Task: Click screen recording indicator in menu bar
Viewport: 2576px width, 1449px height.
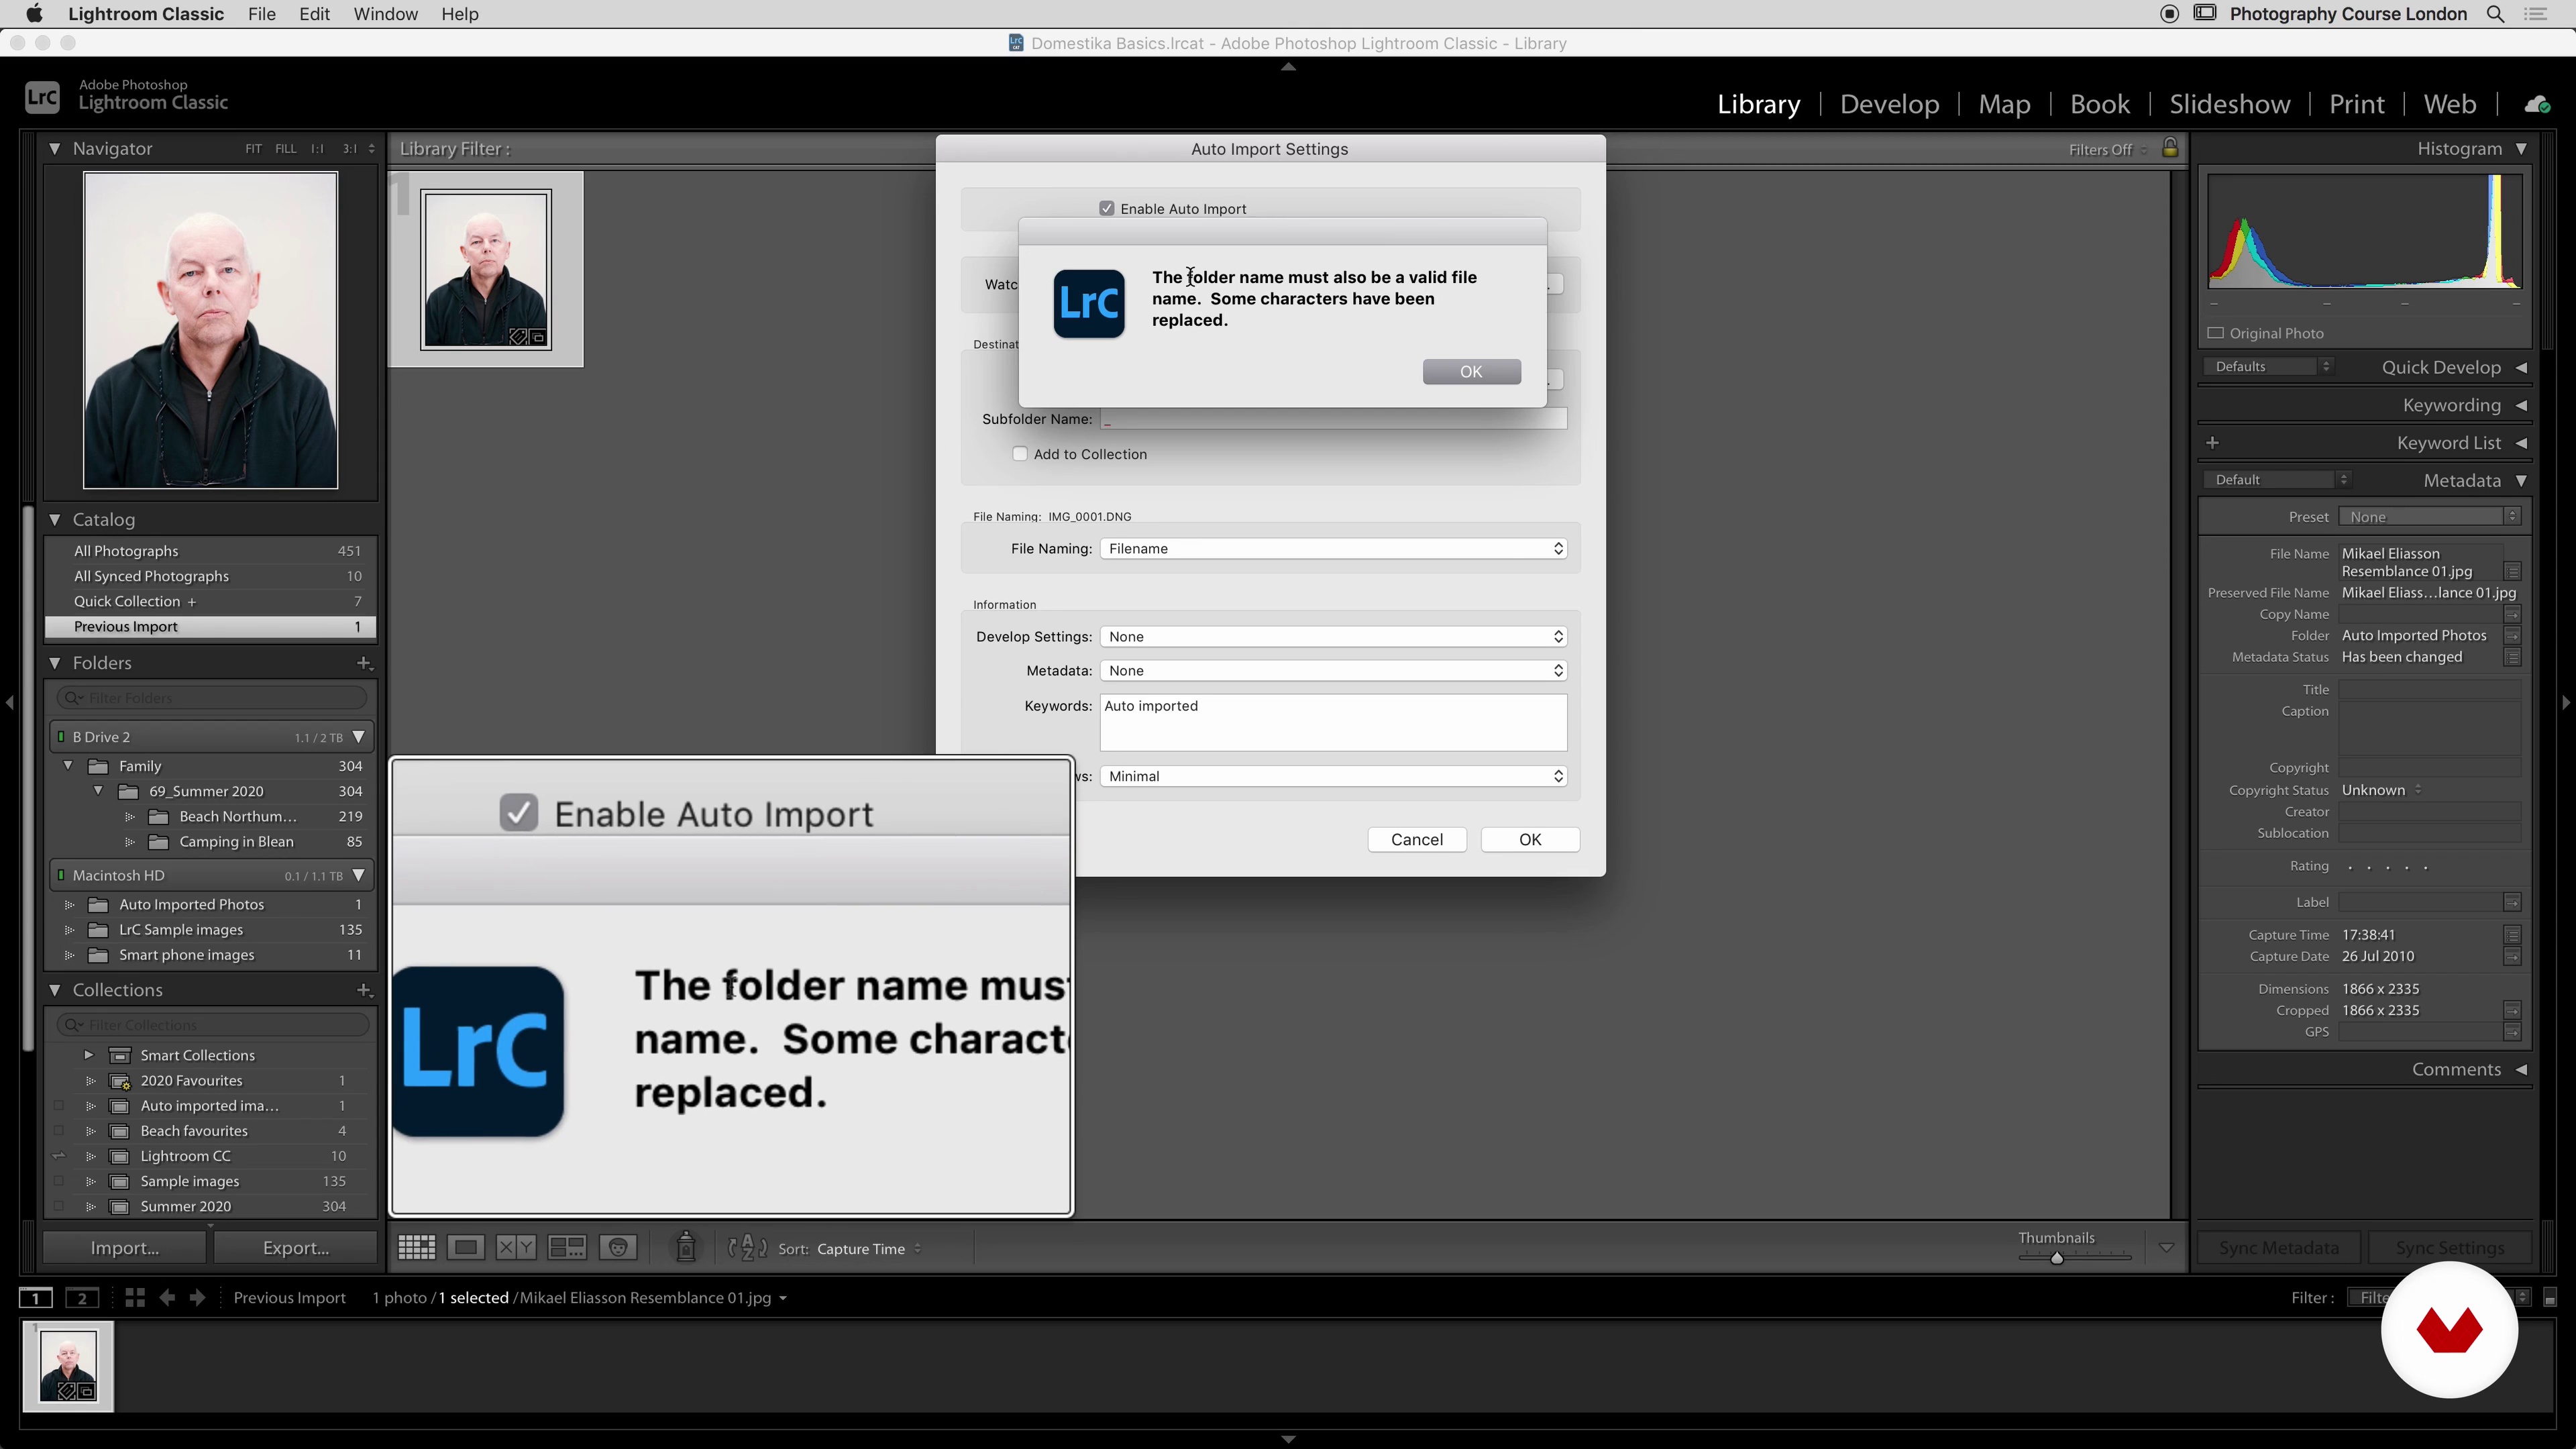Action: point(2169,14)
